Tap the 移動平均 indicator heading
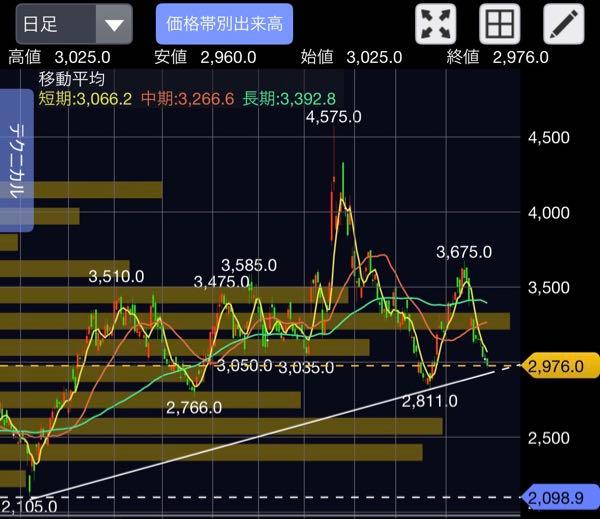The width and height of the screenshot is (600, 519). pos(71,78)
